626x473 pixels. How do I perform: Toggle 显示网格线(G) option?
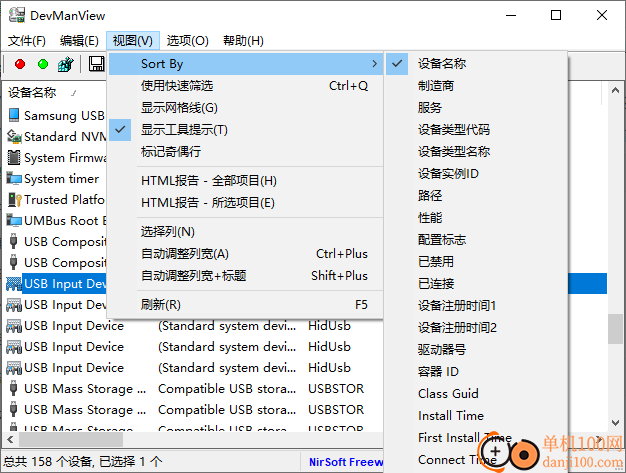(246, 108)
